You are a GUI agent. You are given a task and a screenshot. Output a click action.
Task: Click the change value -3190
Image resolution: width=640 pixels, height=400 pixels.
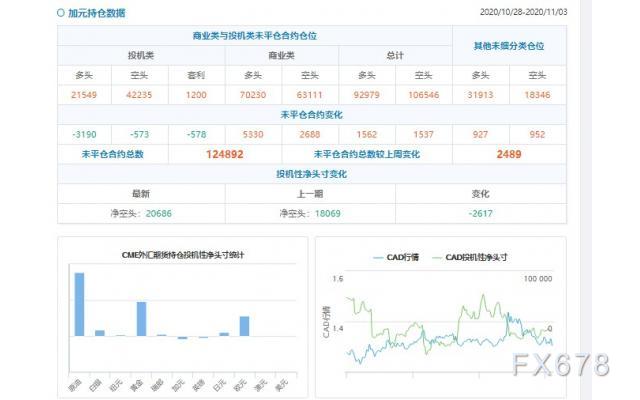coord(84,134)
